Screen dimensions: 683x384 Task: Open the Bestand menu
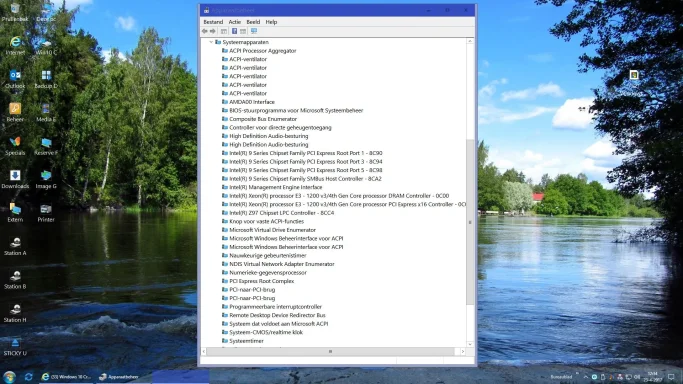point(213,22)
